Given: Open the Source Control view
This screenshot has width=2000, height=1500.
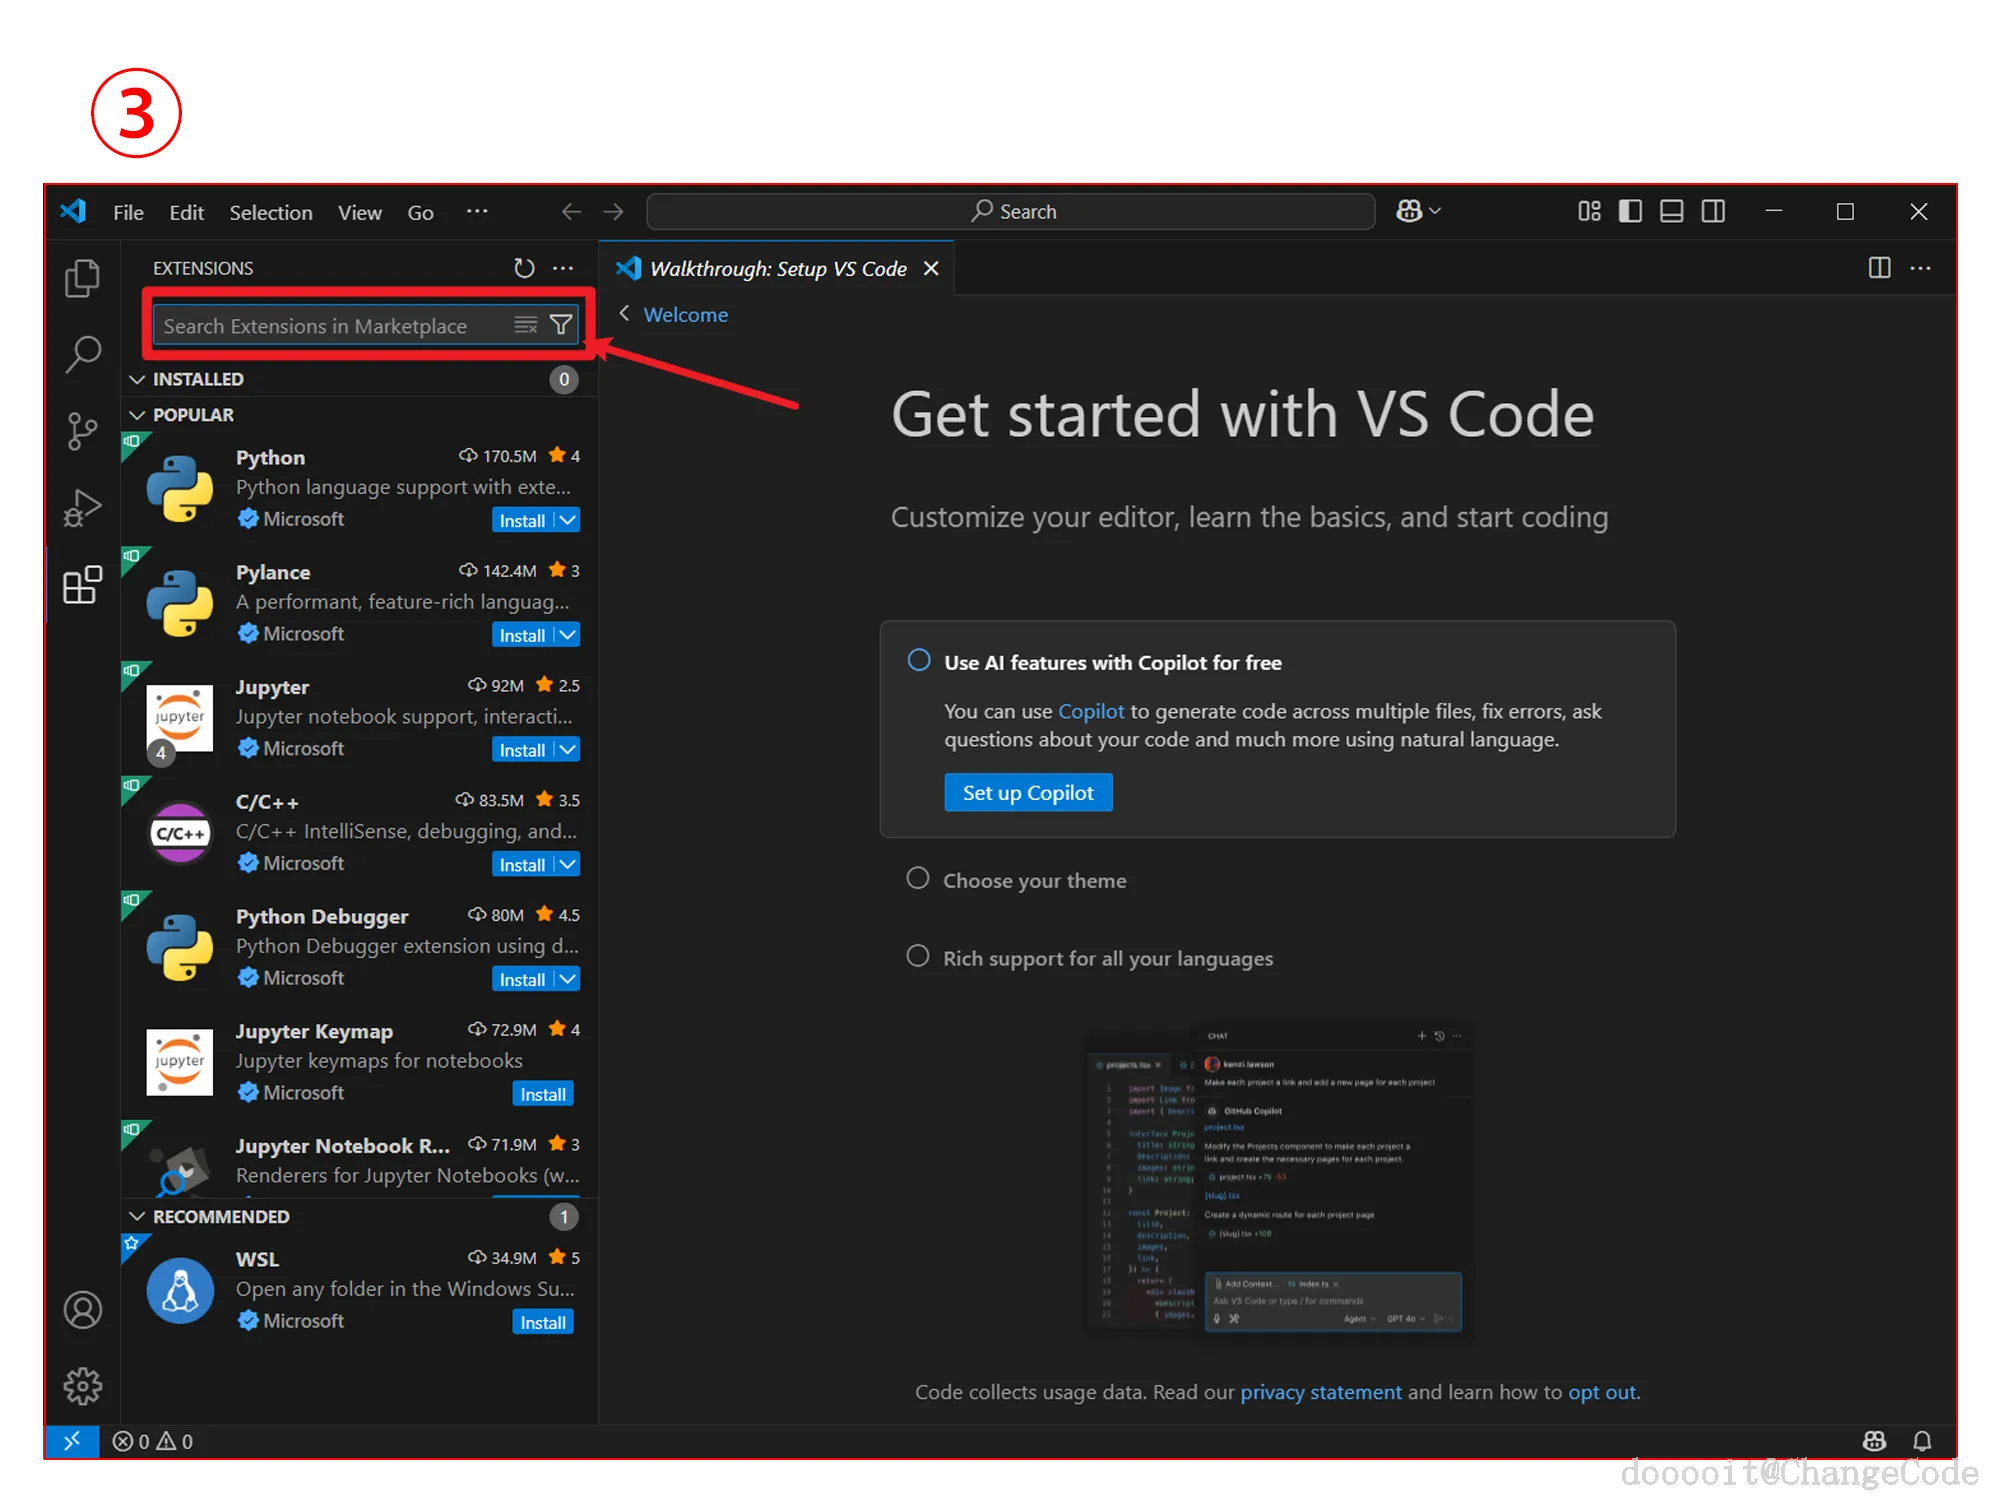Looking at the screenshot, I should pos(82,431).
